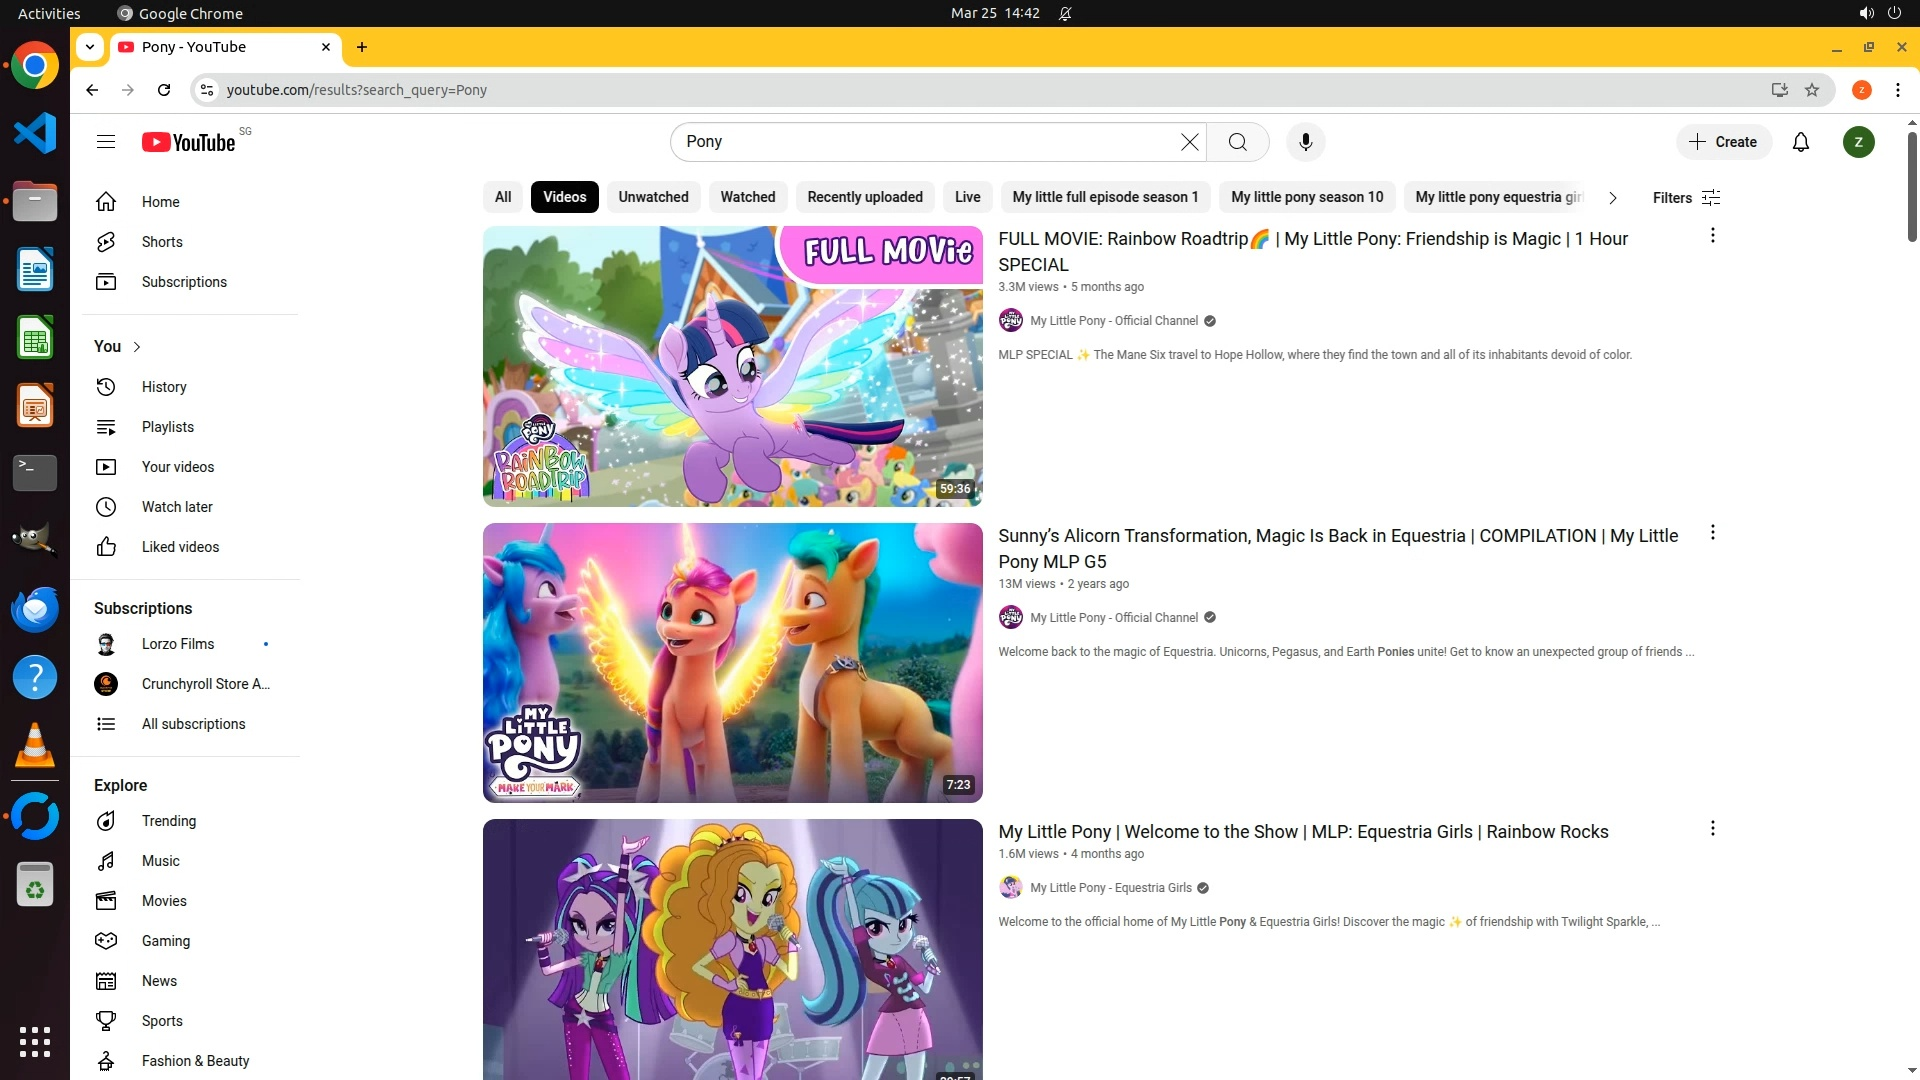The image size is (1920, 1080).
Task: Clear the search box with the X icon
Action: click(x=1189, y=142)
